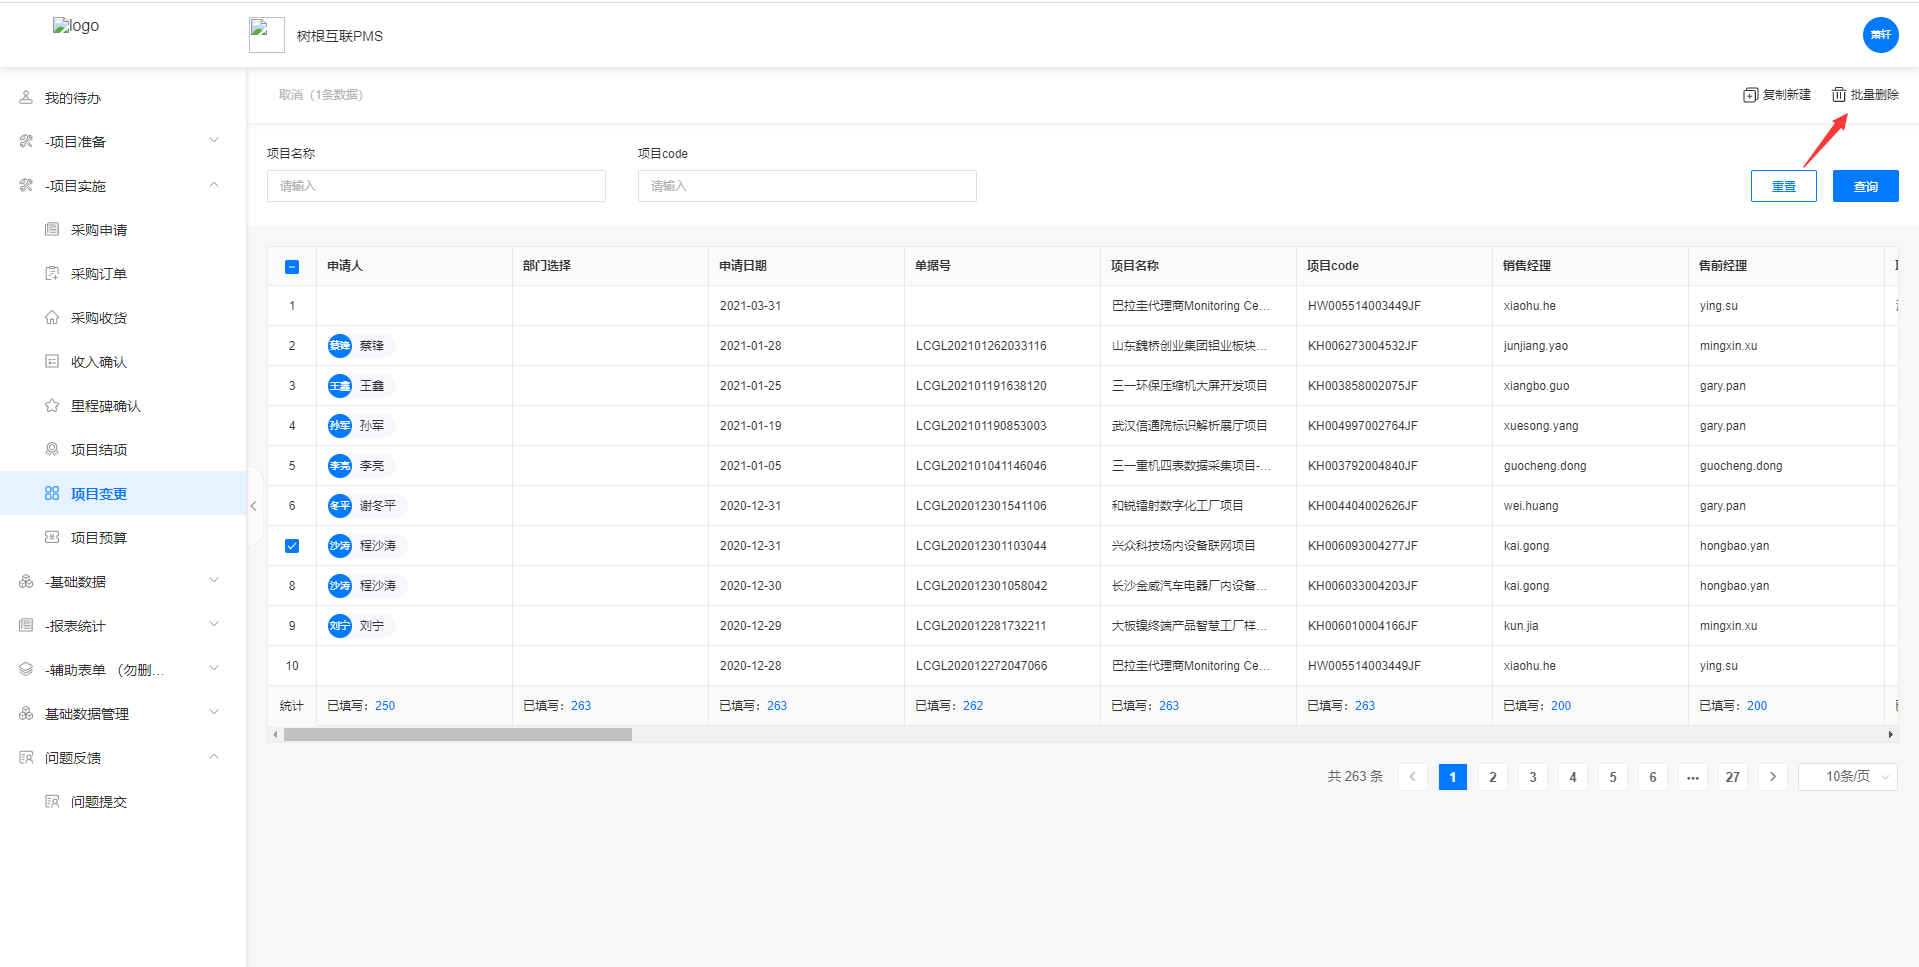Click the 采购申请 list icon
This screenshot has height=967, width=1919.
click(52, 230)
